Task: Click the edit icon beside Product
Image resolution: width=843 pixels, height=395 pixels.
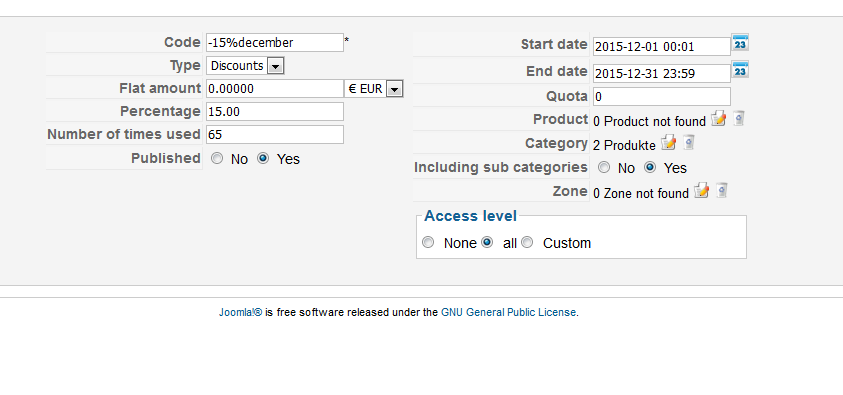Action: pyautogui.click(x=718, y=118)
